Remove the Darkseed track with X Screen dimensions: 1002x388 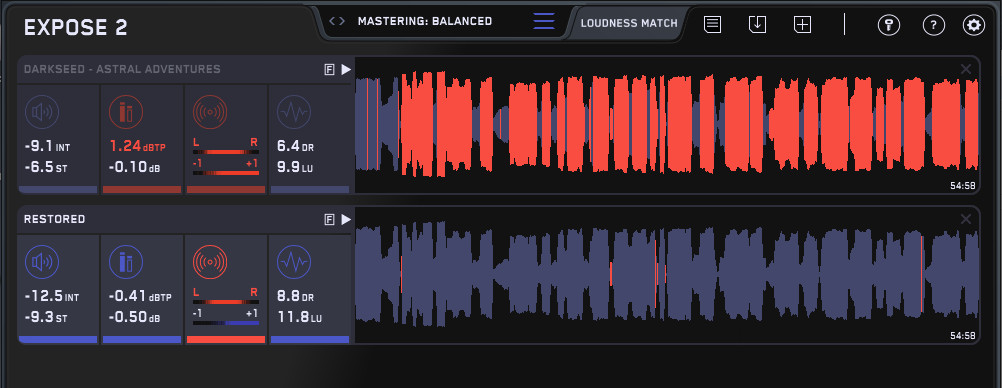tap(966, 69)
